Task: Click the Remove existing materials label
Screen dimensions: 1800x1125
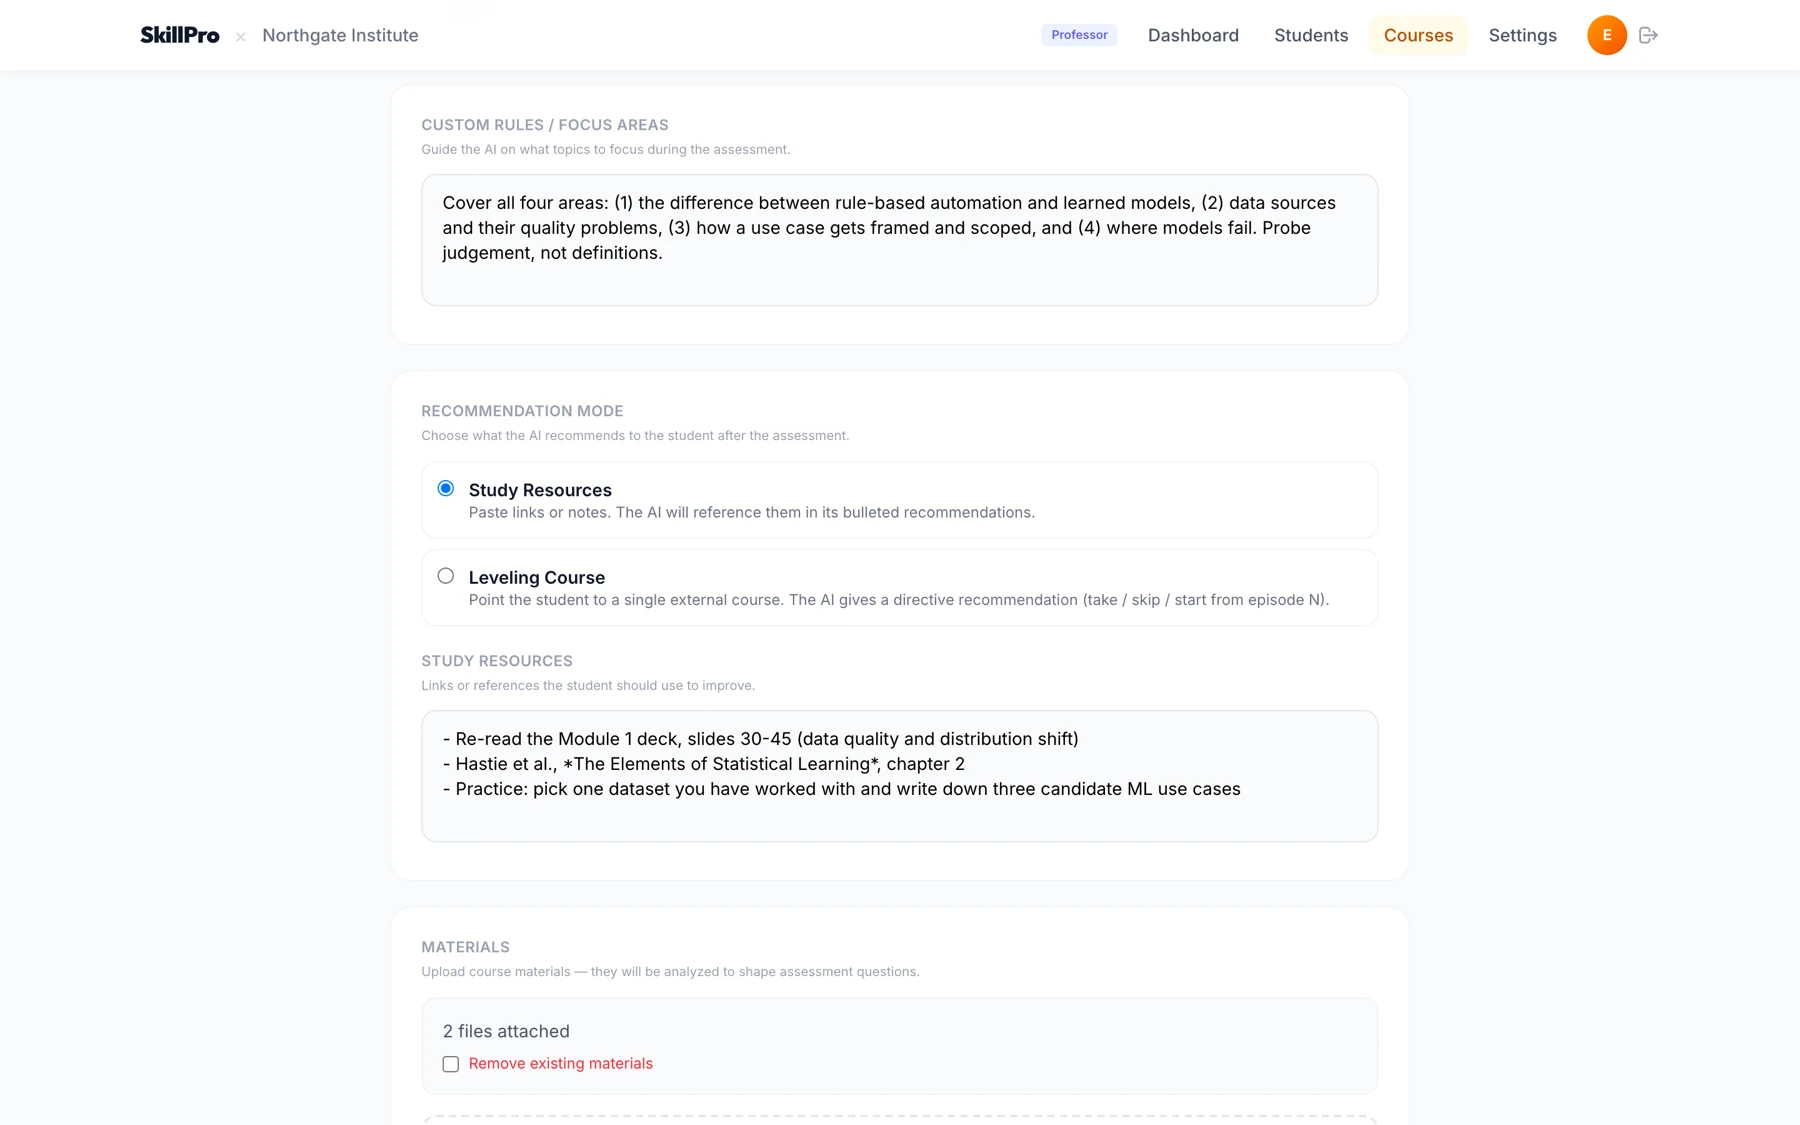Action: tap(560, 1063)
